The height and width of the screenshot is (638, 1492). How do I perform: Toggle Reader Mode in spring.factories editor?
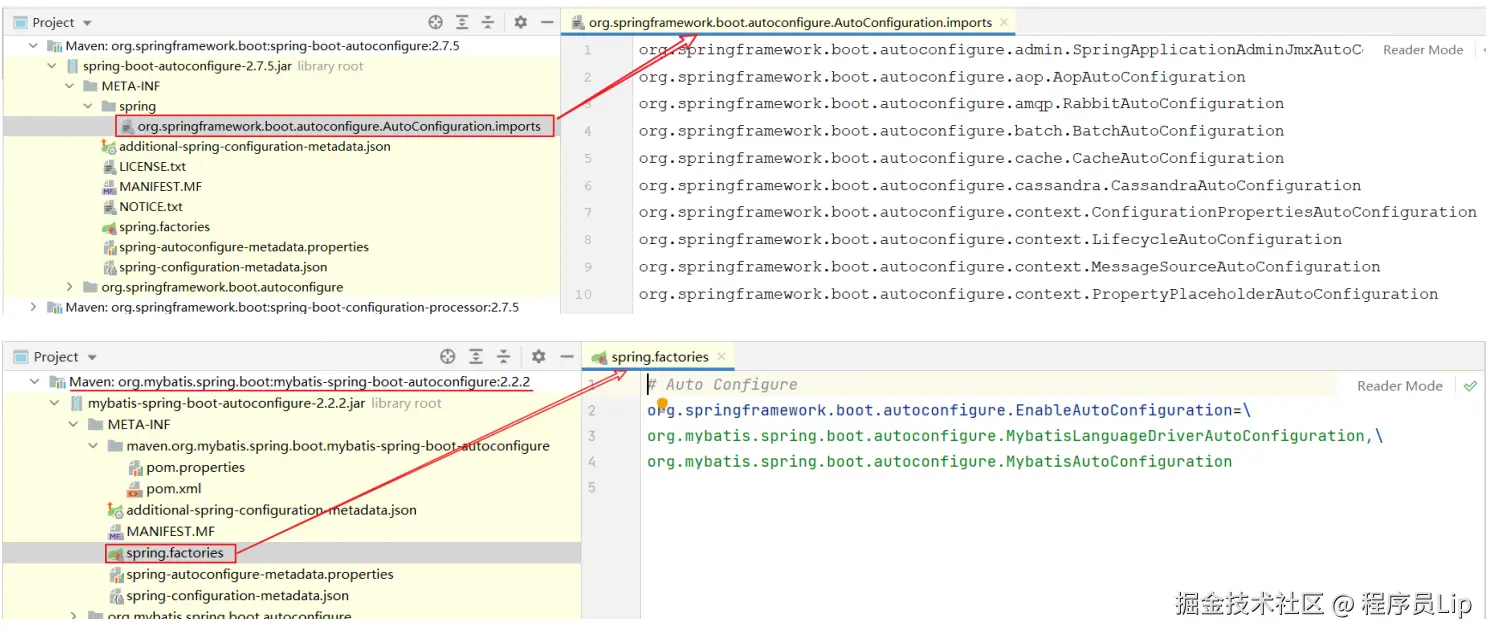coord(1399,385)
